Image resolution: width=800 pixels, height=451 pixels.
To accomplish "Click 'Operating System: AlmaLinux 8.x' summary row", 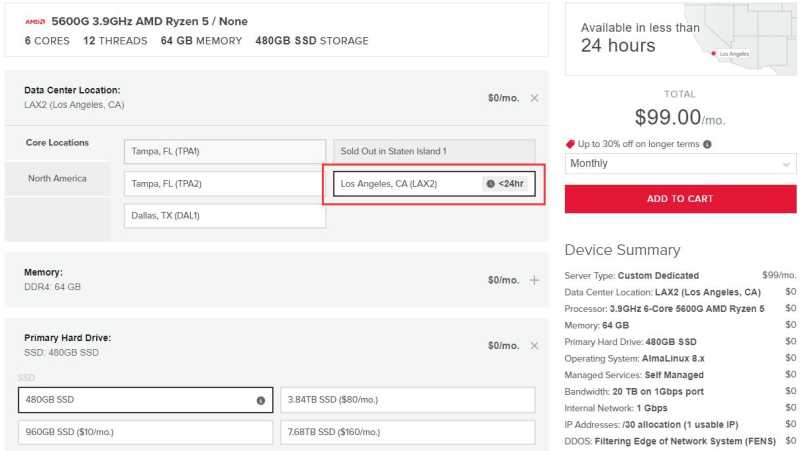I will tap(680, 359).
